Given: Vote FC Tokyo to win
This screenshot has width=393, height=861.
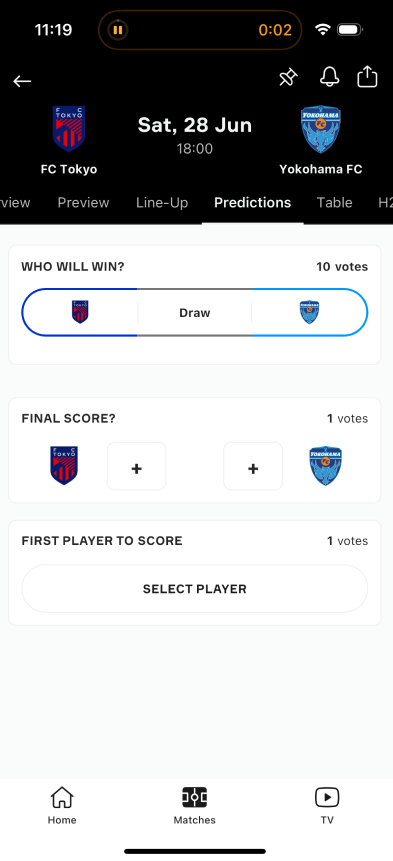Looking at the screenshot, I should (80, 312).
